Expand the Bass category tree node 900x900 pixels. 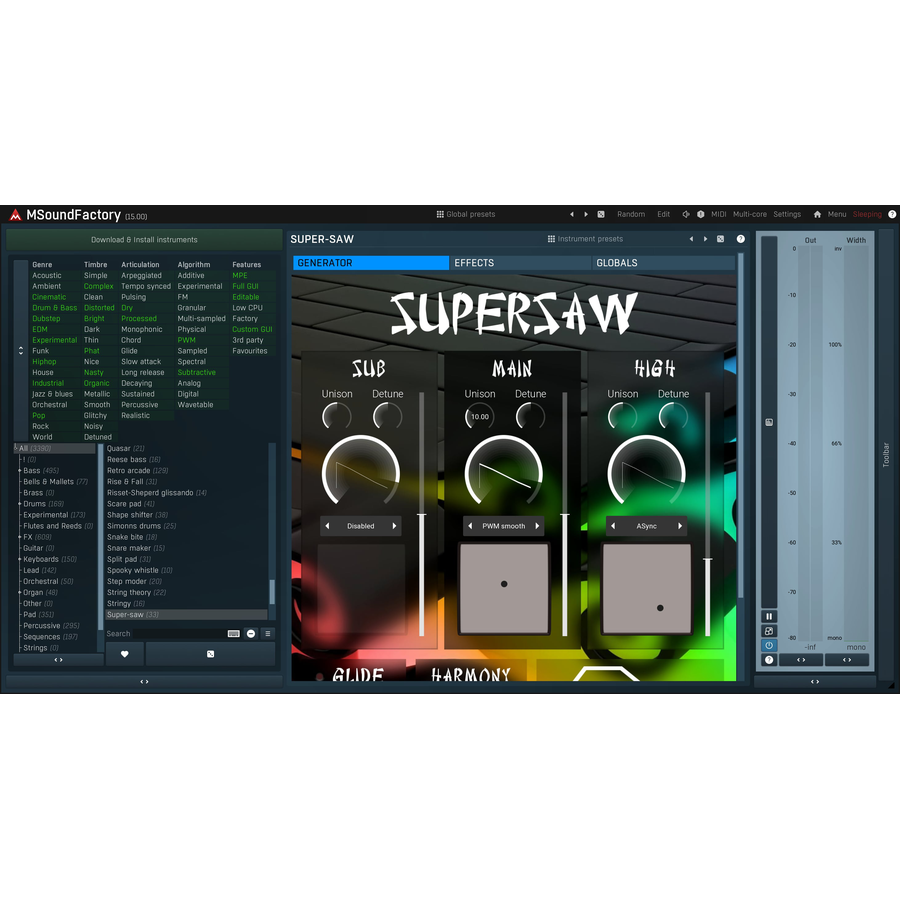click(20, 471)
